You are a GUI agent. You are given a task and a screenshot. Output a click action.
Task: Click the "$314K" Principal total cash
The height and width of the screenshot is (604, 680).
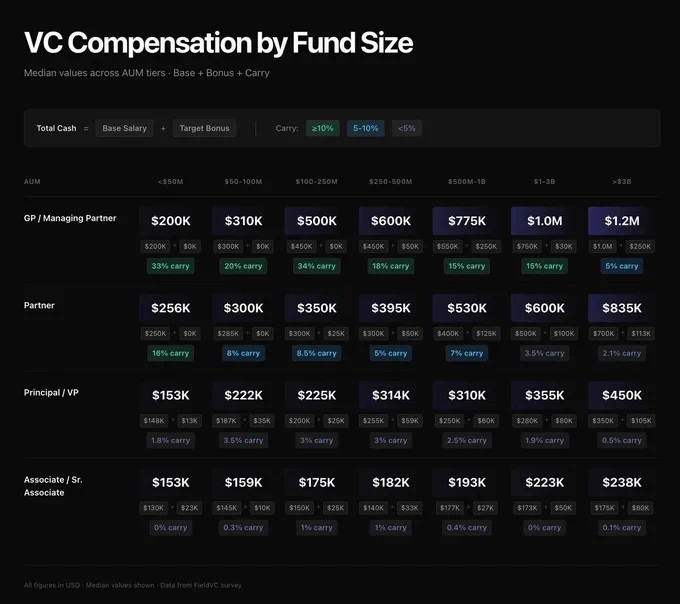tap(391, 395)
